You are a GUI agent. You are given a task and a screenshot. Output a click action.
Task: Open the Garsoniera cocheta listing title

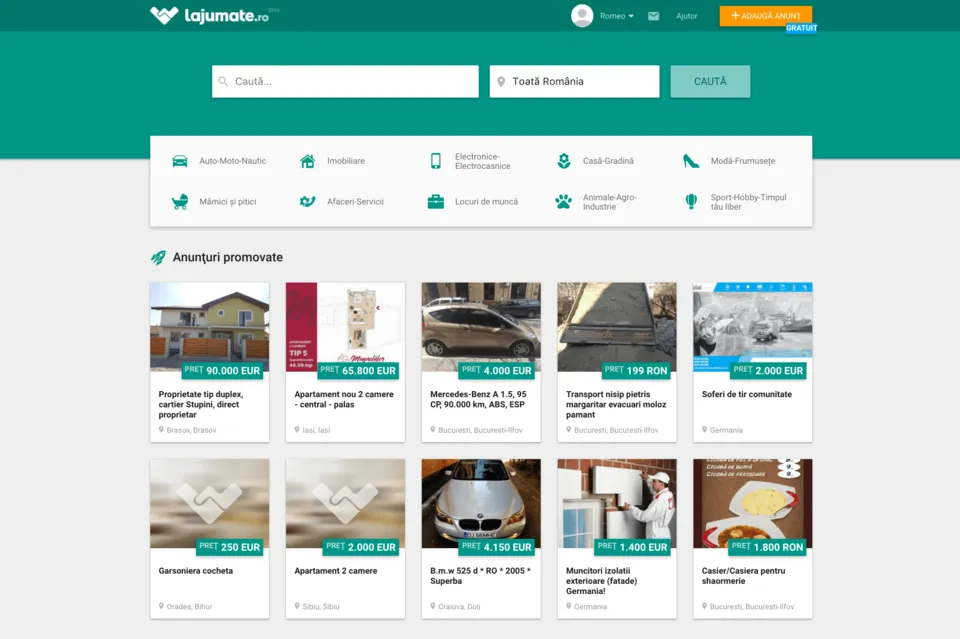pyautogui.click(x=196, y=570)
